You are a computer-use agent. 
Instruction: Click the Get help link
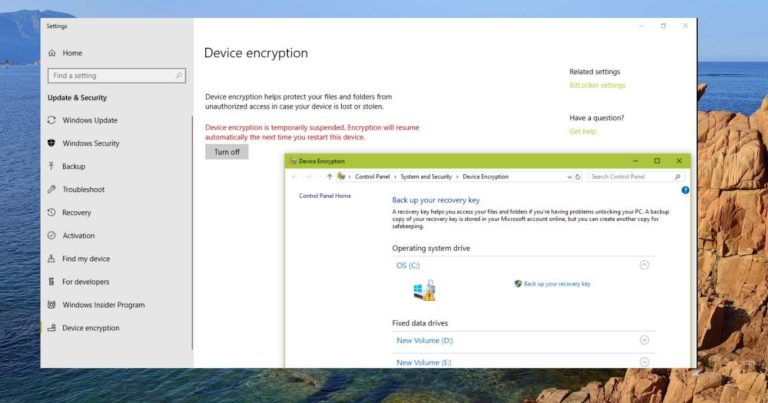583,131
